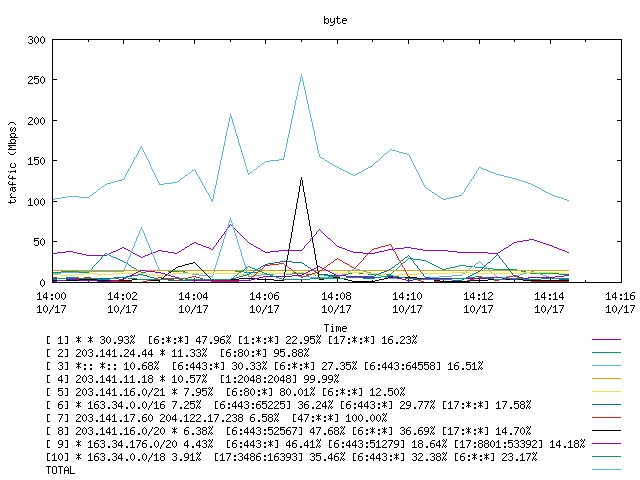
Task: Click light blue line swatch for TOTAL
Action: (x=606, y=470)
